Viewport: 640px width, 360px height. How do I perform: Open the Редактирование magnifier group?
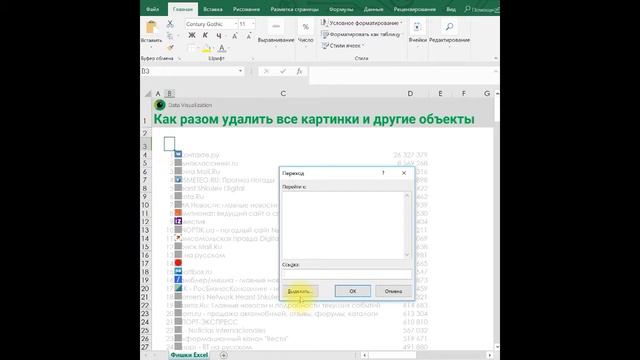(449, 32)
